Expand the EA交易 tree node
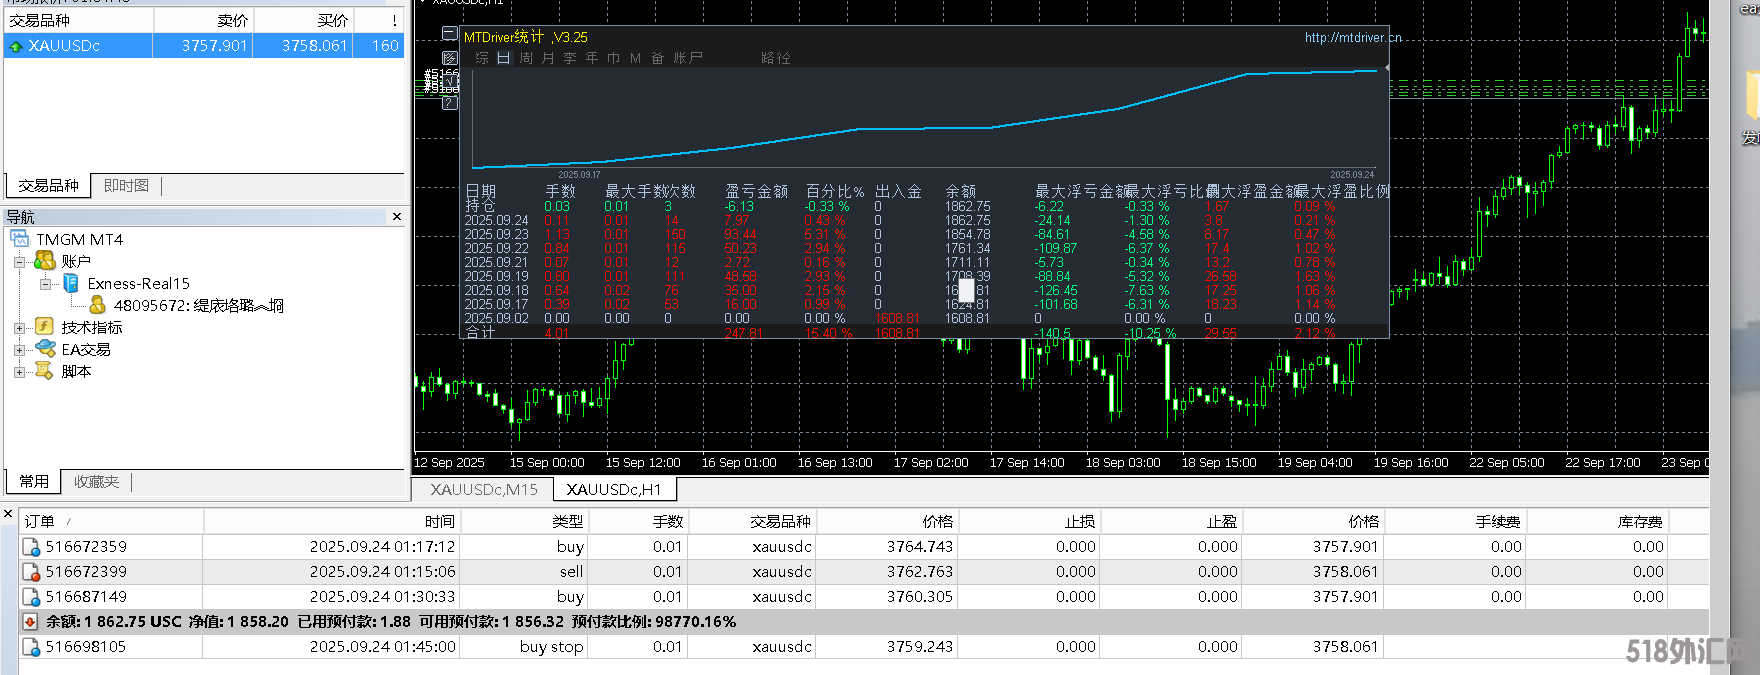 coord(19,350)
